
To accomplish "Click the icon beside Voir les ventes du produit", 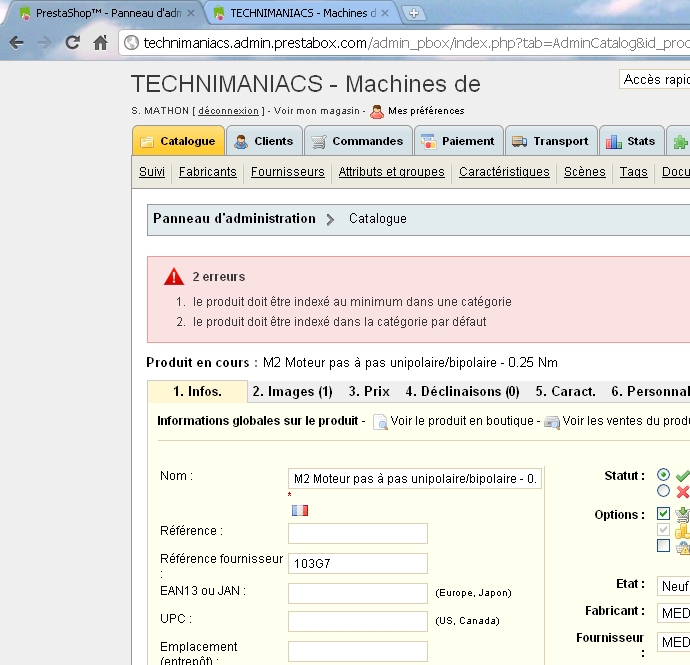I will (x=552, y=422).
